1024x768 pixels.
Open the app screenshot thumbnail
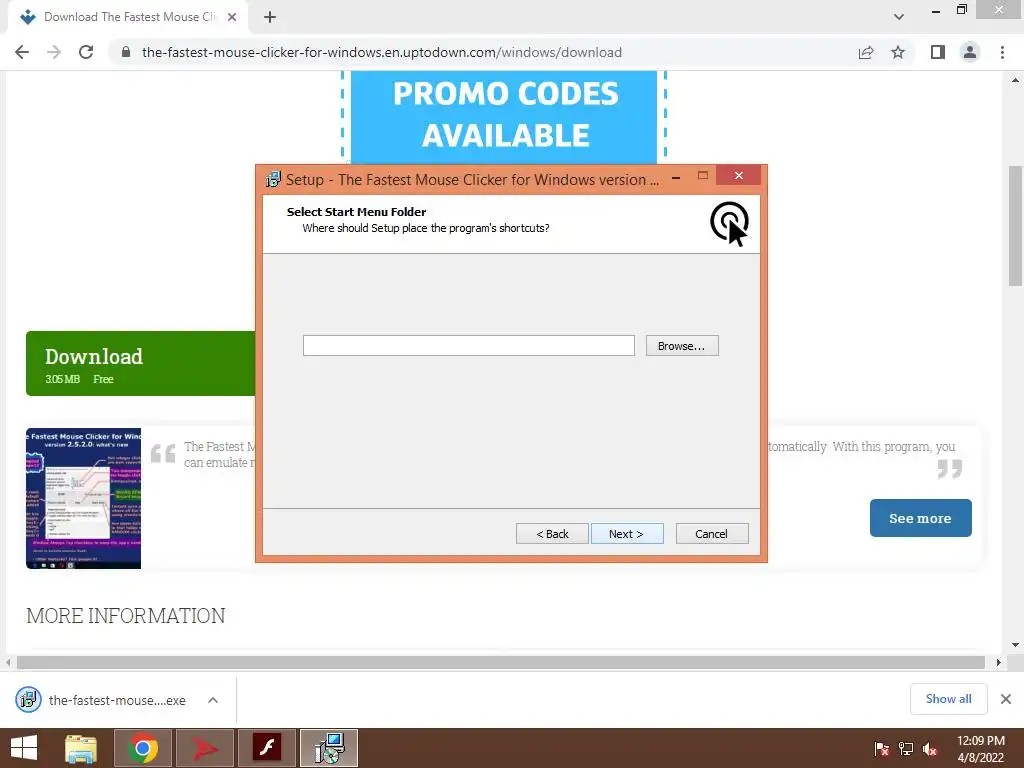click(84, 498)
